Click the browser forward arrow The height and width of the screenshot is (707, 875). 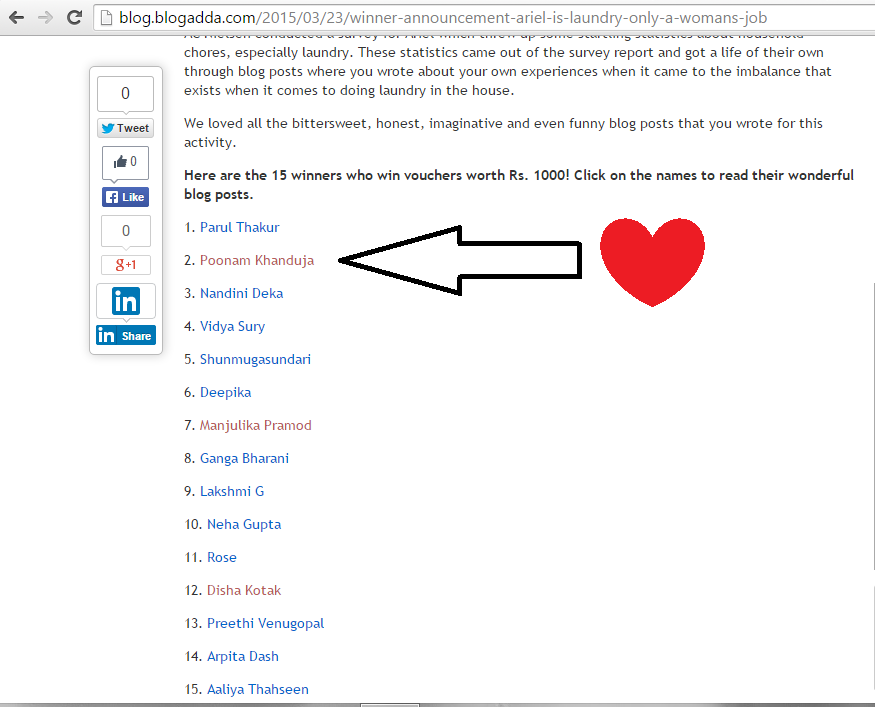pyautogui.click(x=45, y=18)
